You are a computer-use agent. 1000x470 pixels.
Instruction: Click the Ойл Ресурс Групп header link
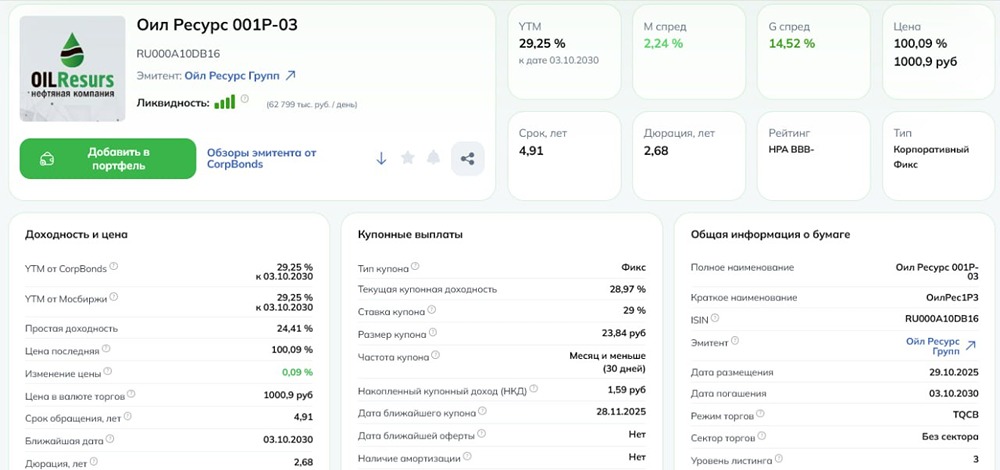click(x=232, y=76)
